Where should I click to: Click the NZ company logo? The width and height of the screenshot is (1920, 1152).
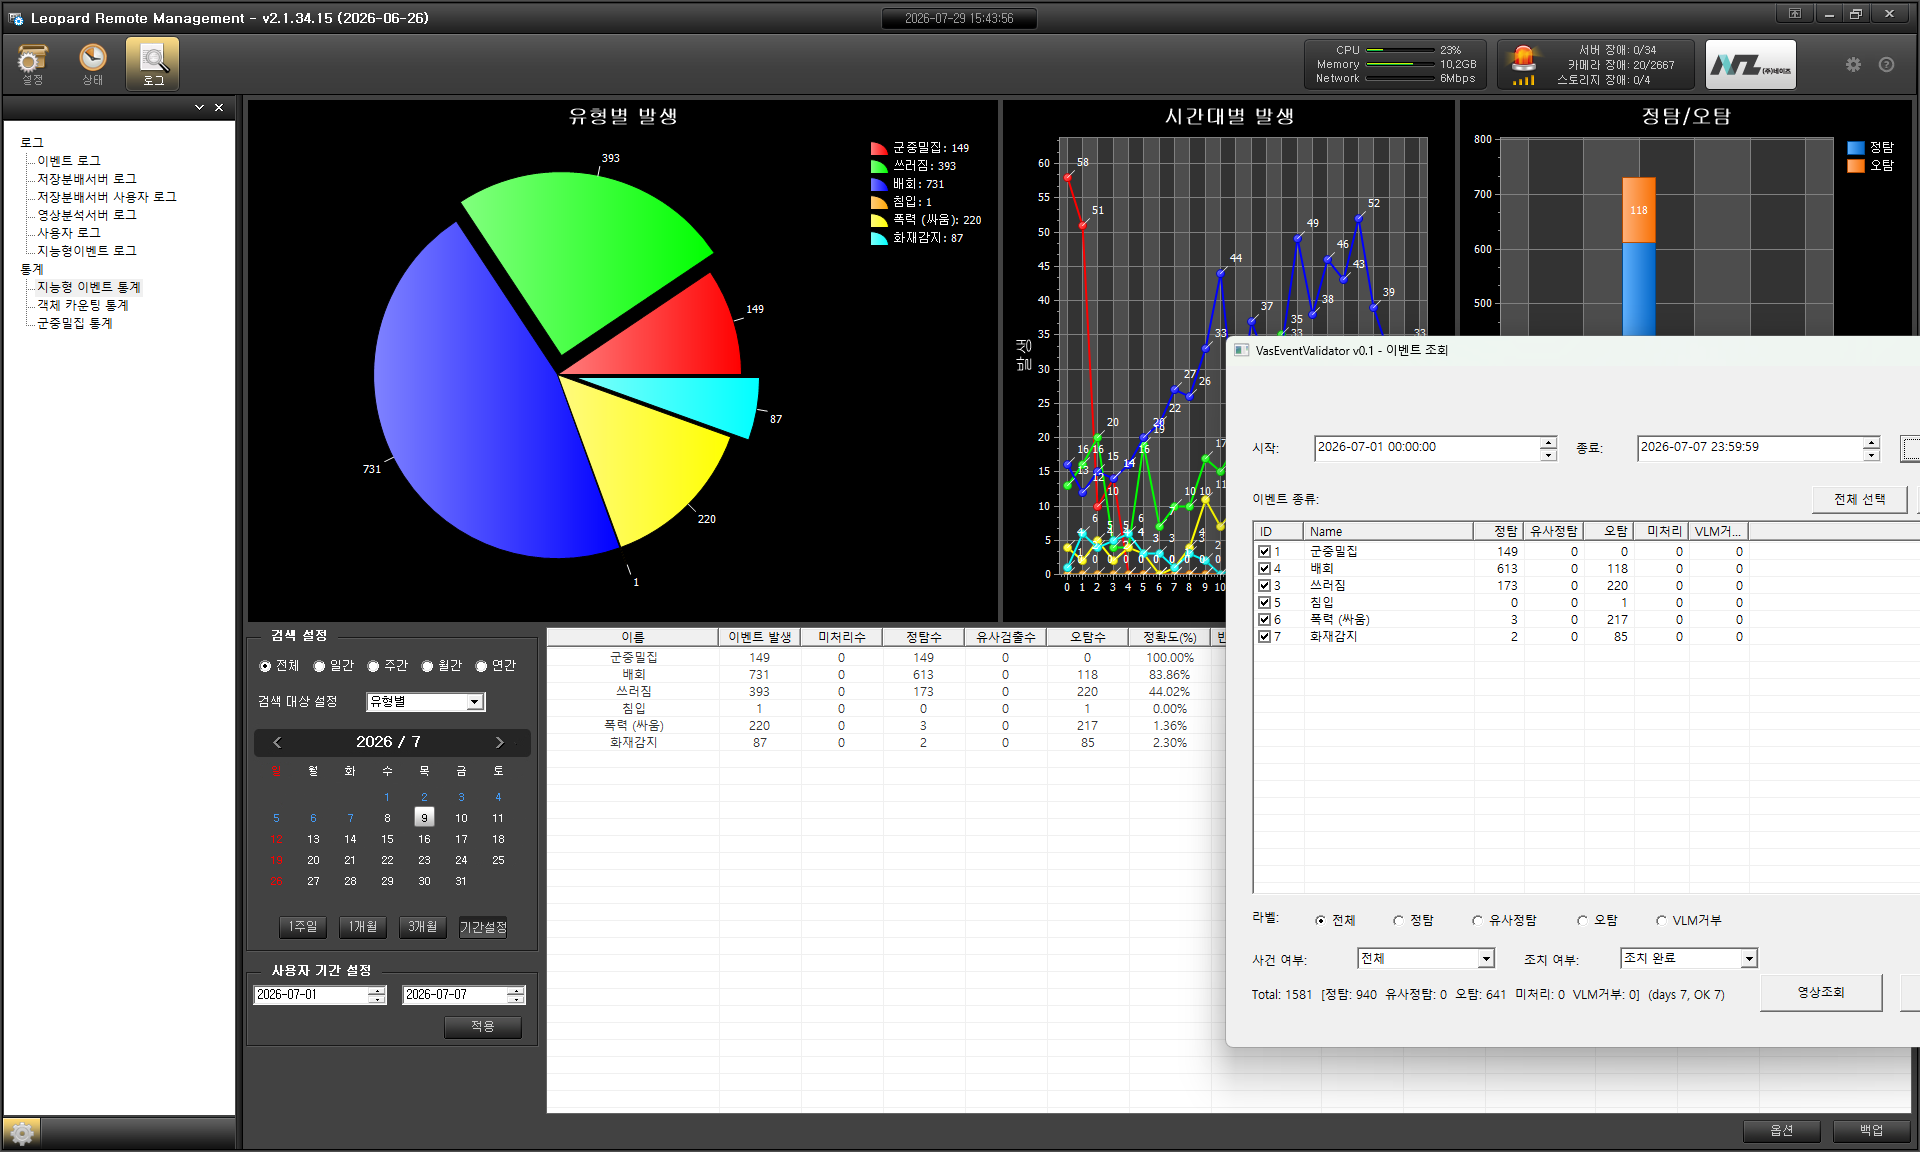[x=1750, y=65]
